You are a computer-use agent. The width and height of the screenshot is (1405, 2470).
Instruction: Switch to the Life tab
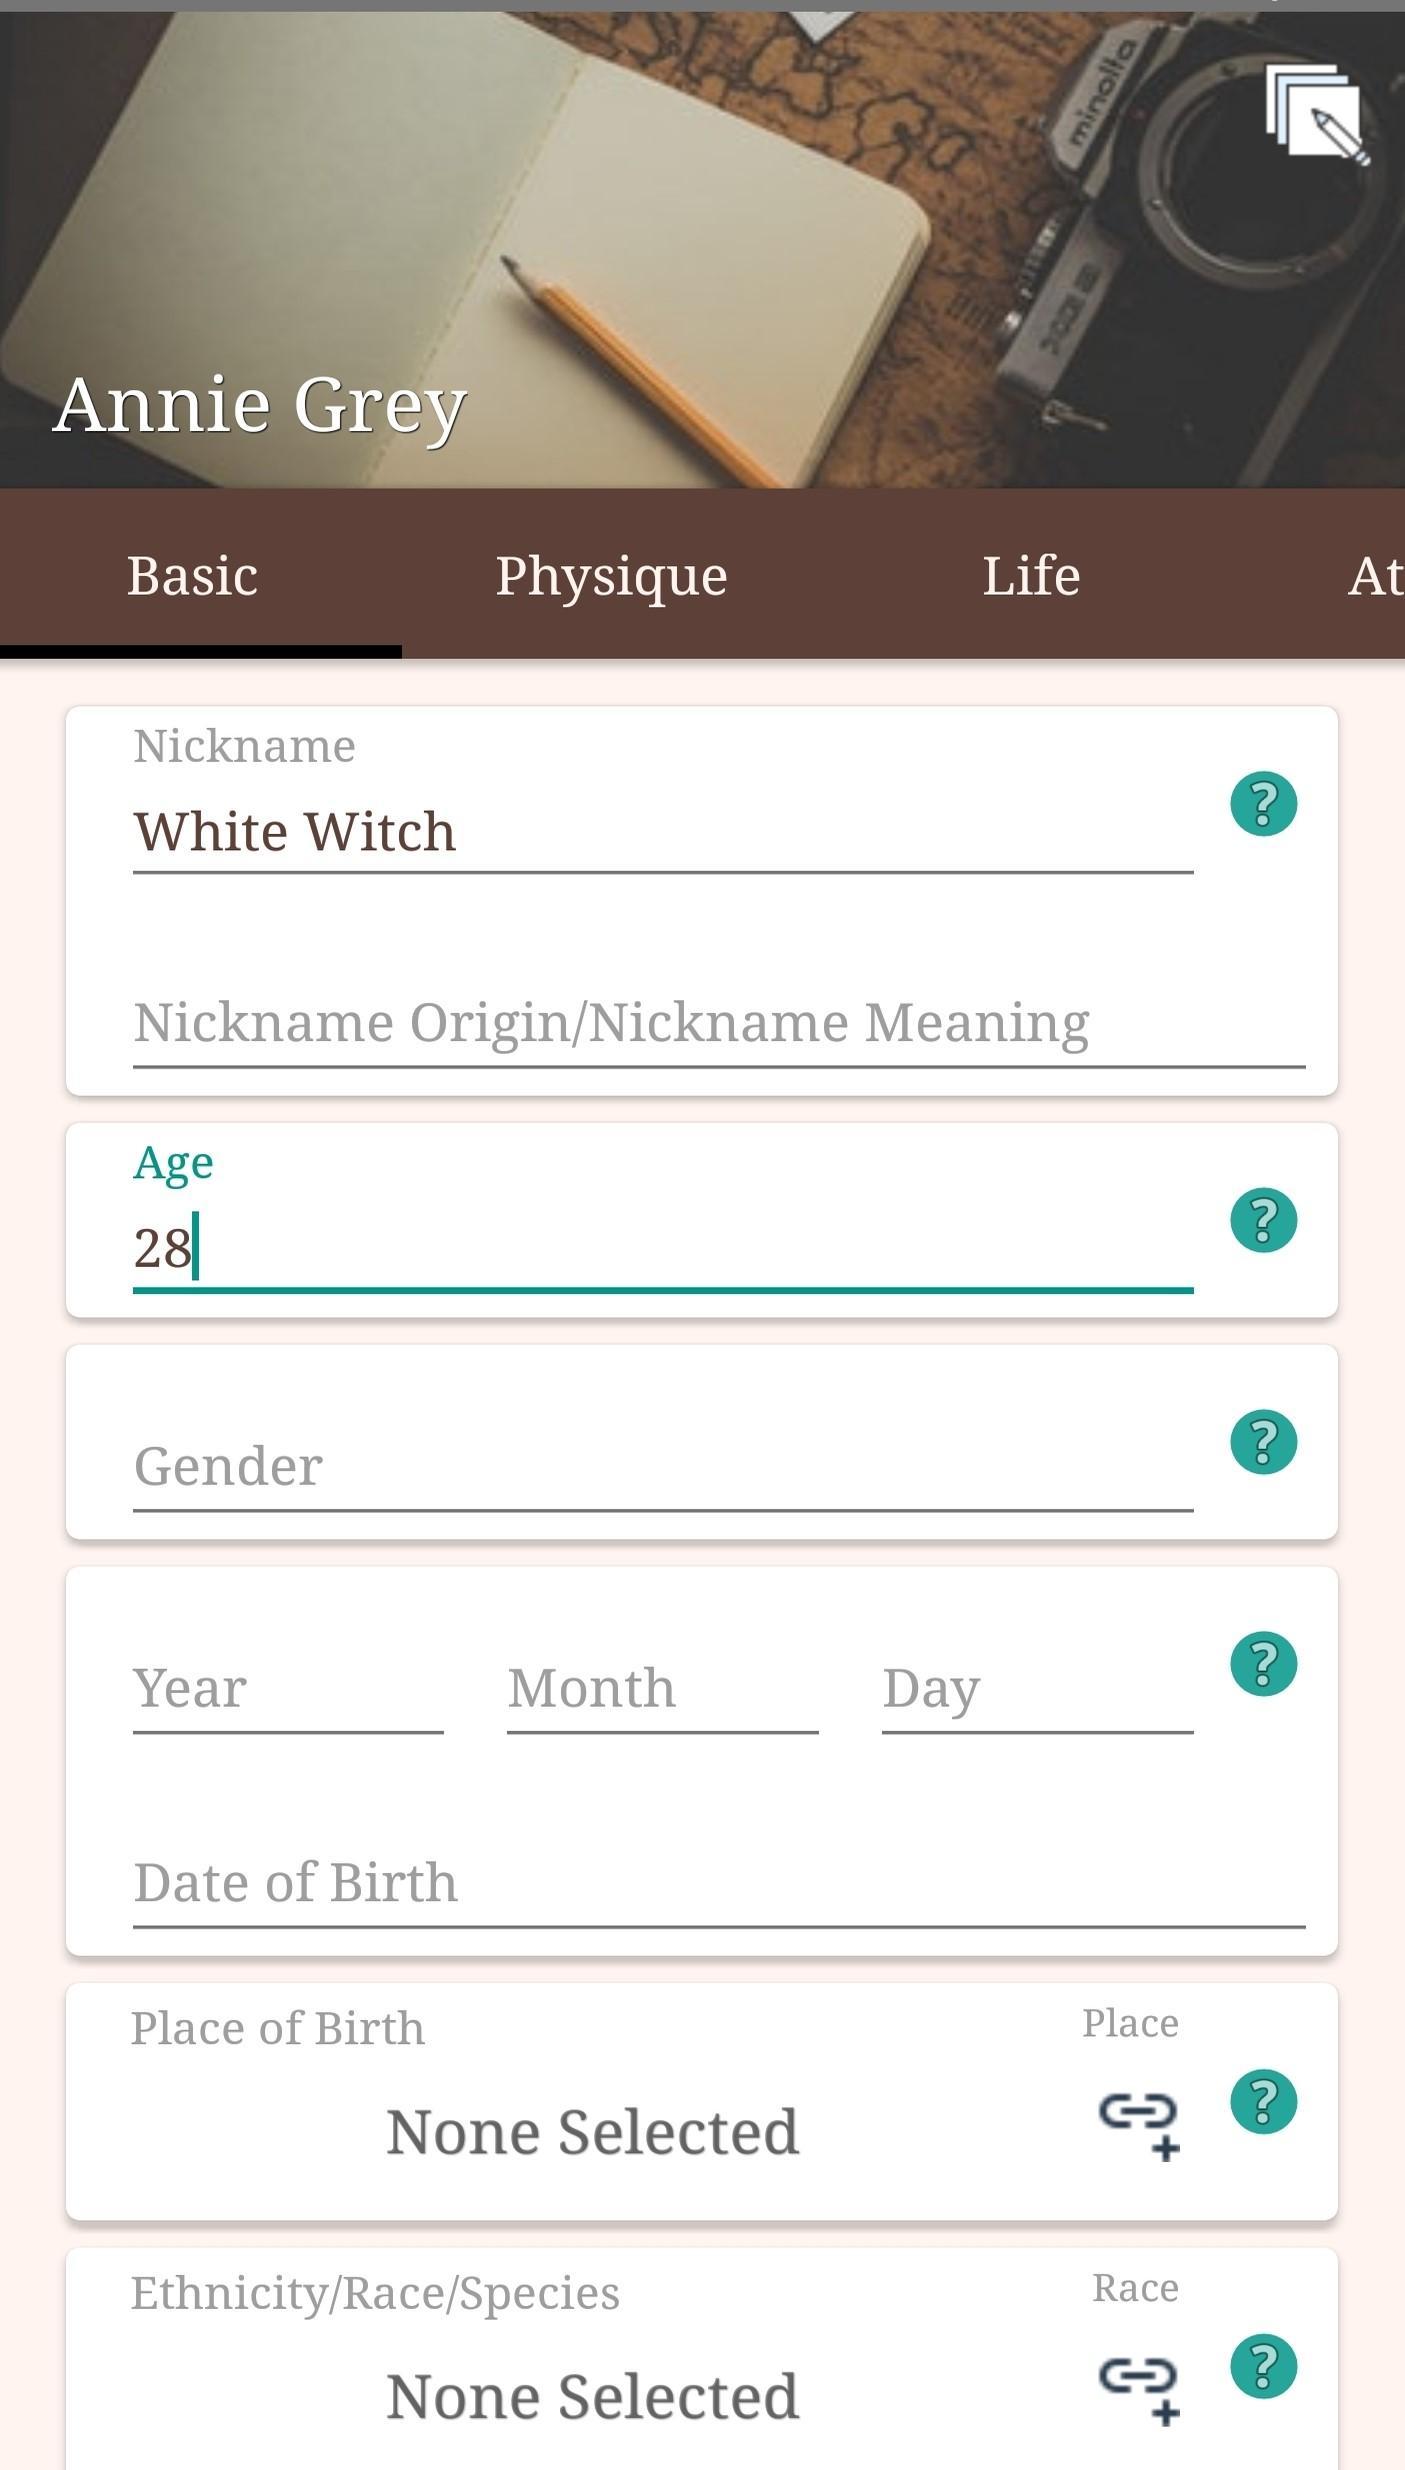click(x=1031, y=576)
